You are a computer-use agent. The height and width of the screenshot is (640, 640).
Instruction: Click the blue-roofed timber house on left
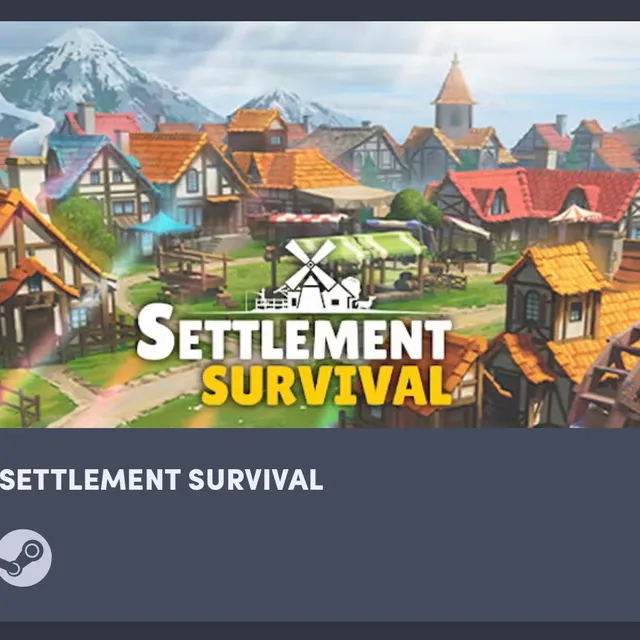[98, 176]
